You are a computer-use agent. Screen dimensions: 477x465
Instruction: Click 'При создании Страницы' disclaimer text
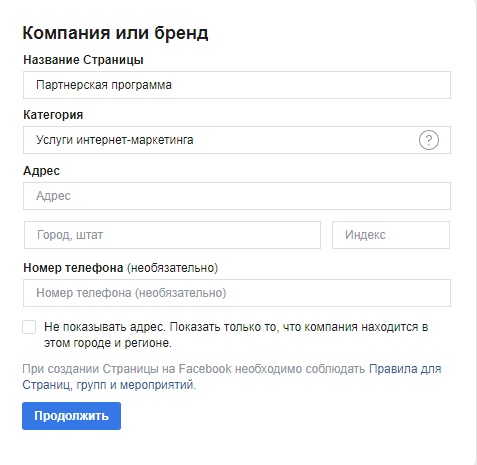tap(90, 369)
